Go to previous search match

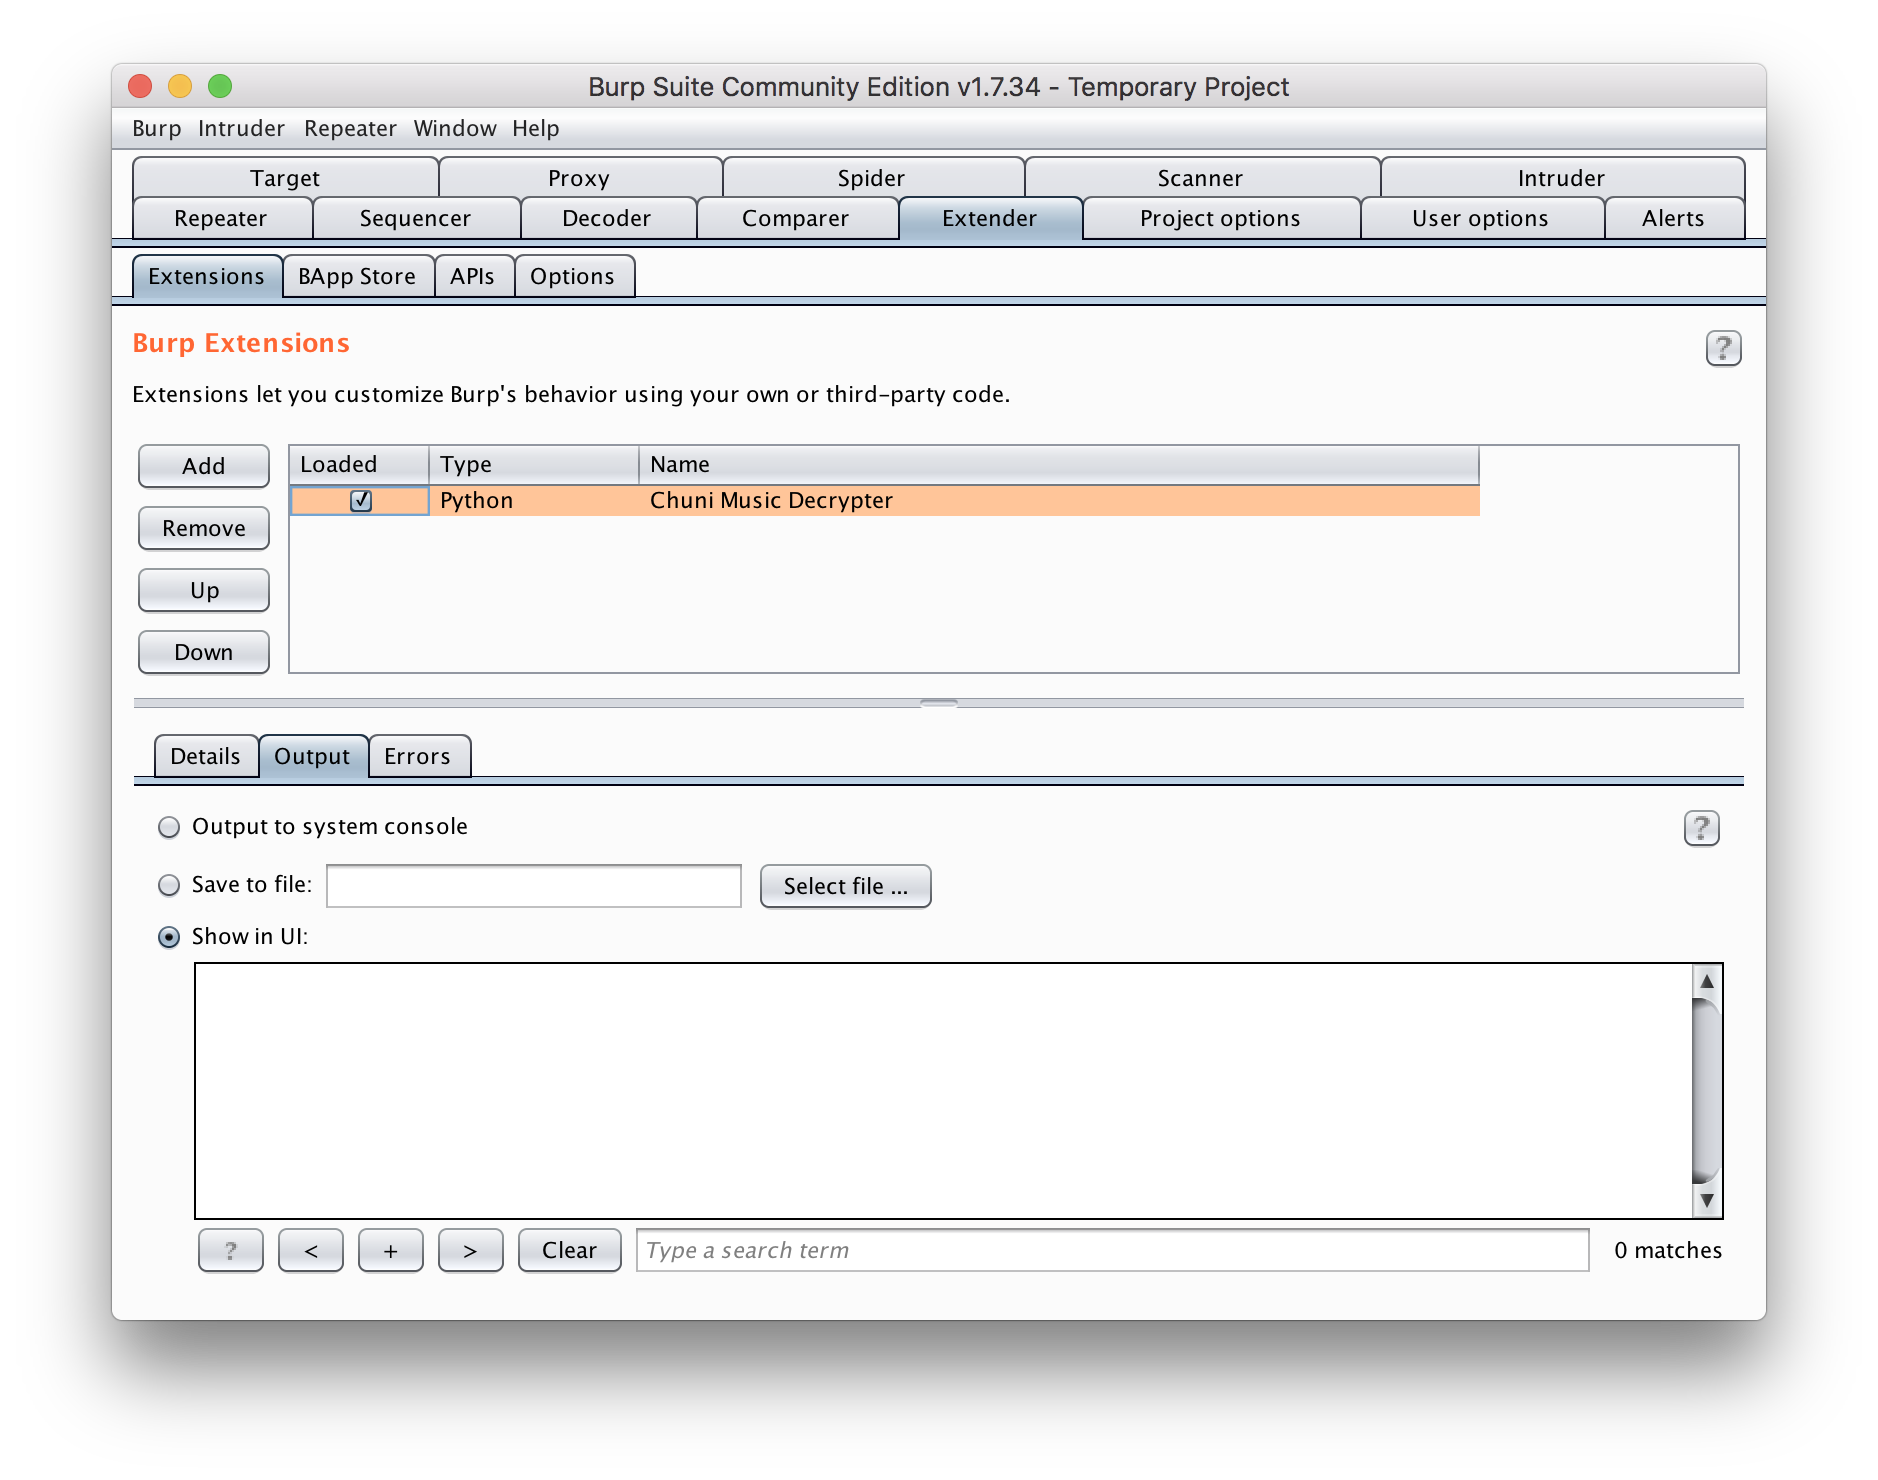click(x=311, y=1250)
